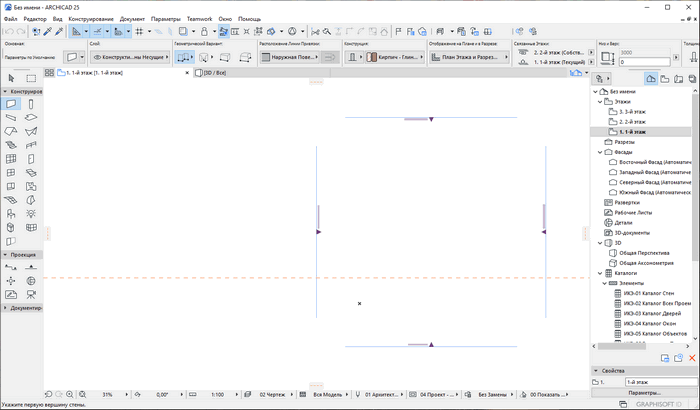Viewport: 700px width, 410px height.
Task: Collapse the Этажи folder in navigator
Action: pos(599,101)
